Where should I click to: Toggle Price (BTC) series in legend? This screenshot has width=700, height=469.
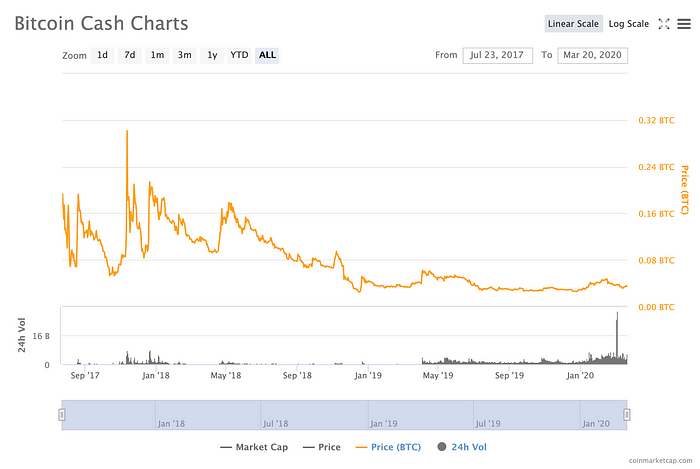click(388, 447)
